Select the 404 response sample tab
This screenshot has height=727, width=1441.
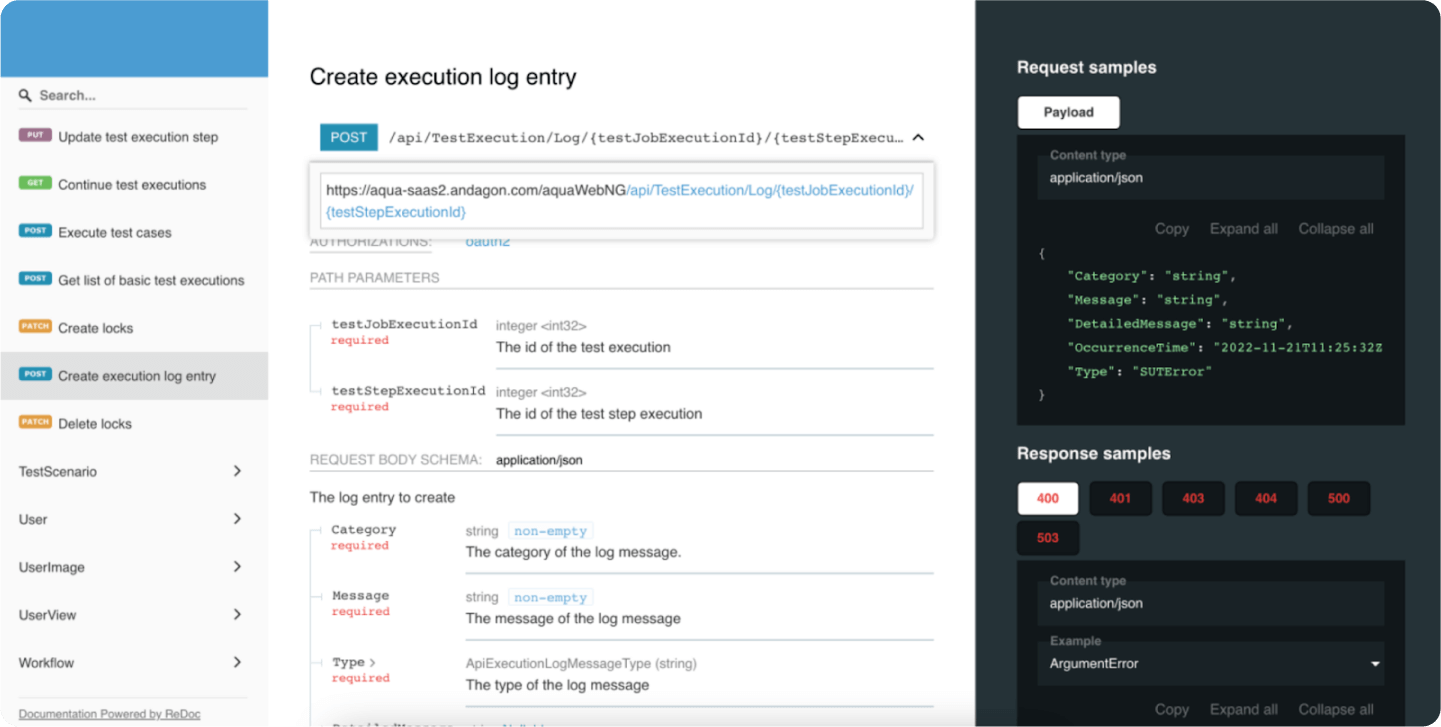pyautogui.click(x=1265, y=498)
